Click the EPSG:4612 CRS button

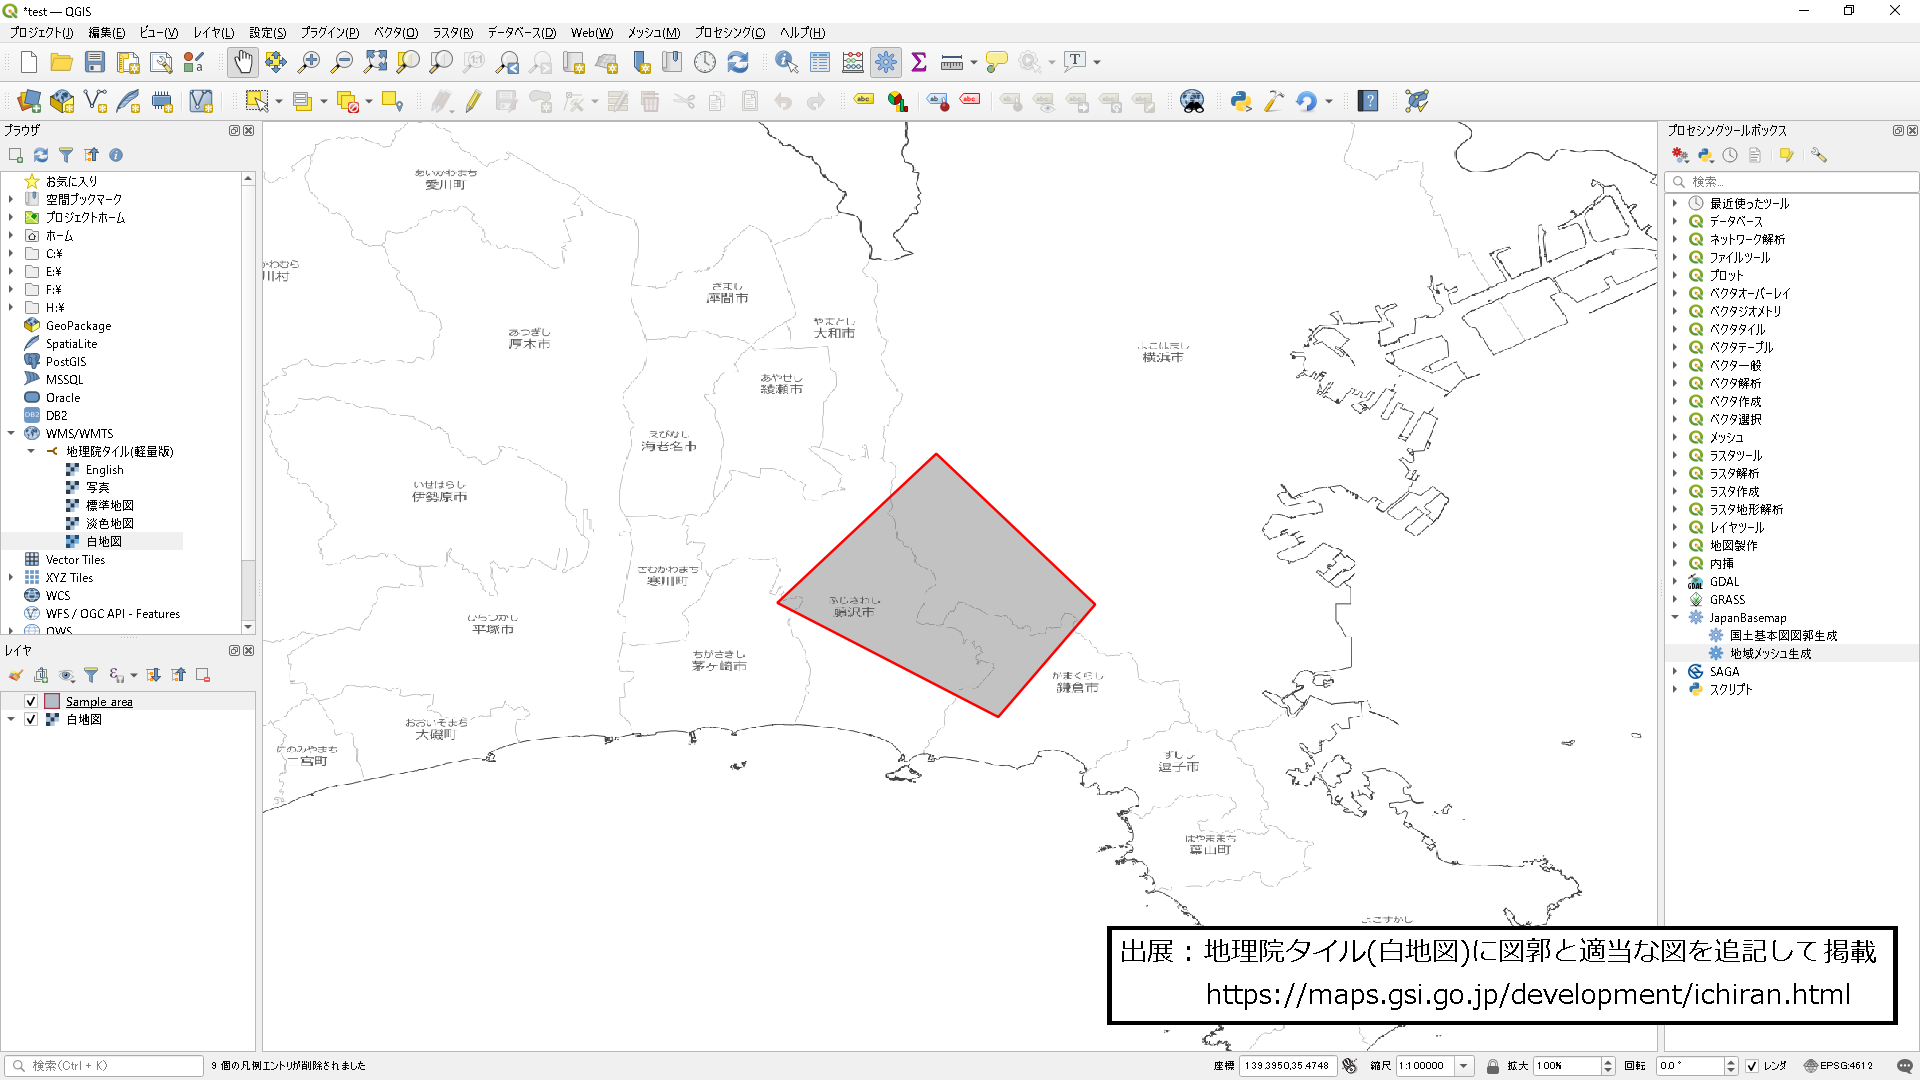[1838, 1066]
